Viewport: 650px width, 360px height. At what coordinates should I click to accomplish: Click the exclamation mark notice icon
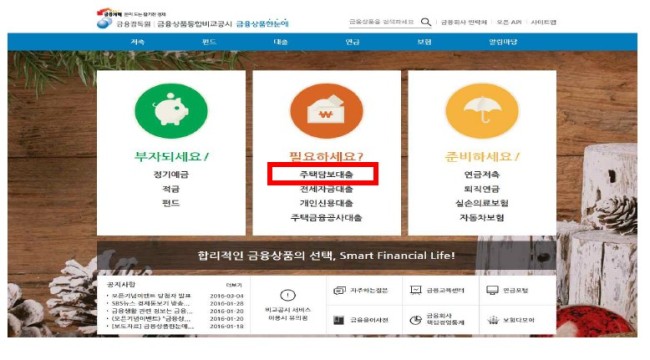click(288, 295)
